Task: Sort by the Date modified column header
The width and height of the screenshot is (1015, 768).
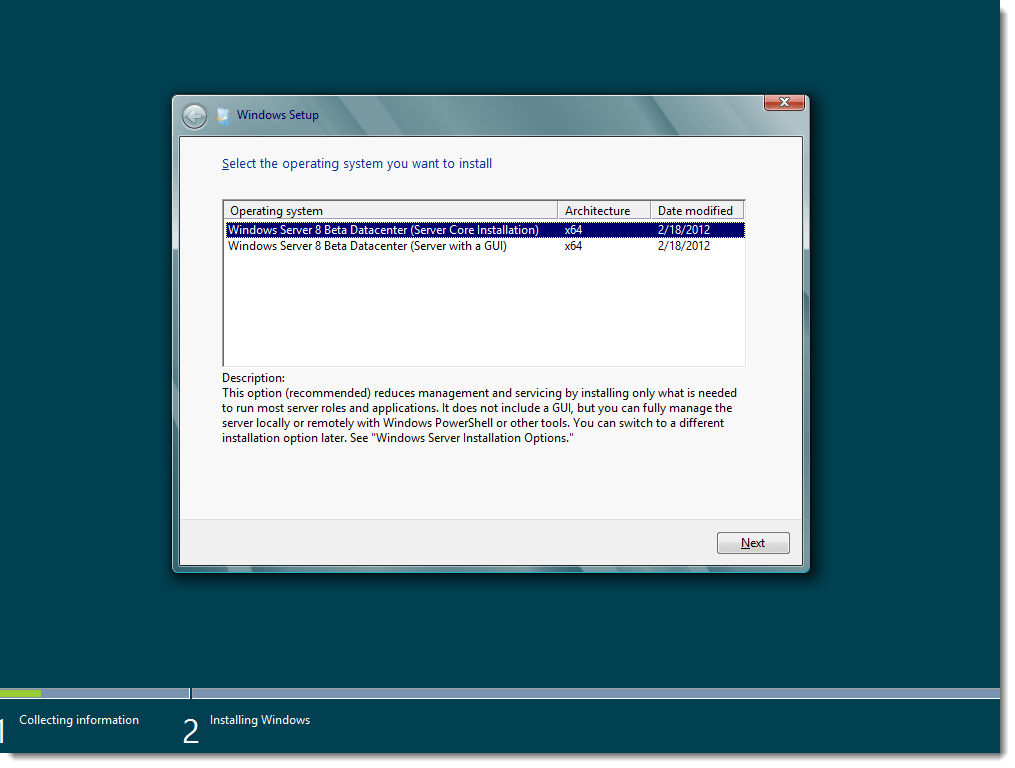Action: coord(696,210)
